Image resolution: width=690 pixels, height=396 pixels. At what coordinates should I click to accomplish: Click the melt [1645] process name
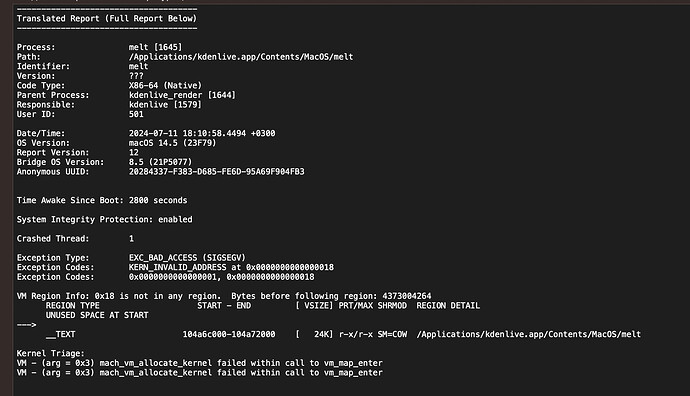[155, 47]
